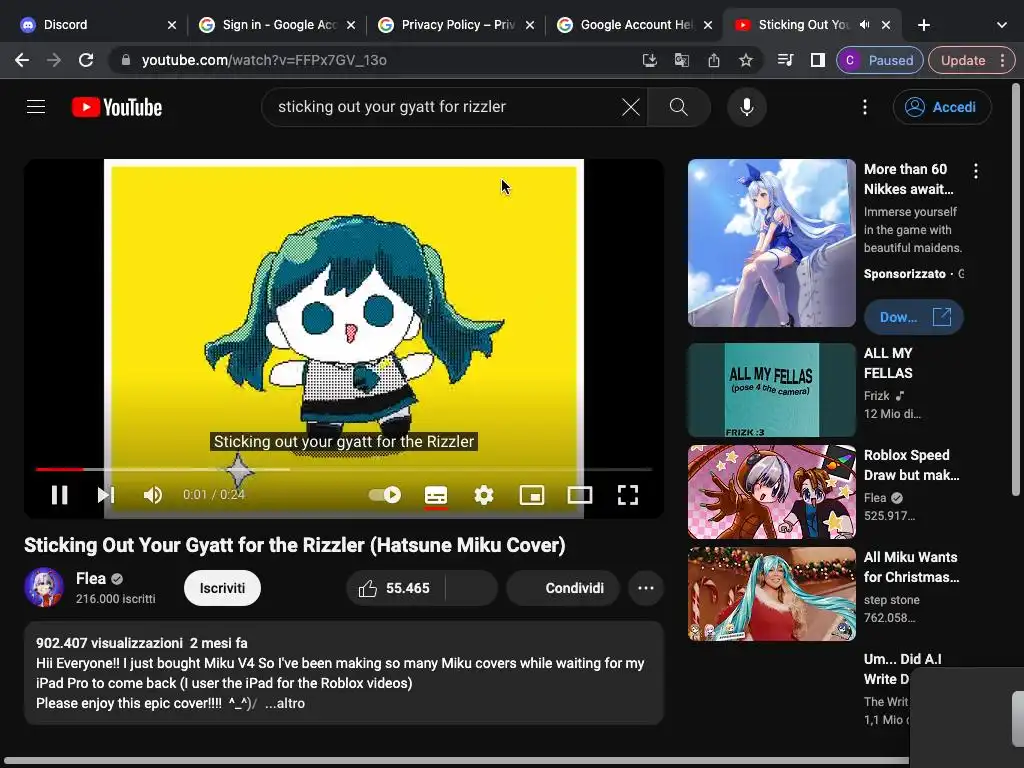Toggle subtitles captions button
The image size is (1024, 768).
tap(436, 495)
